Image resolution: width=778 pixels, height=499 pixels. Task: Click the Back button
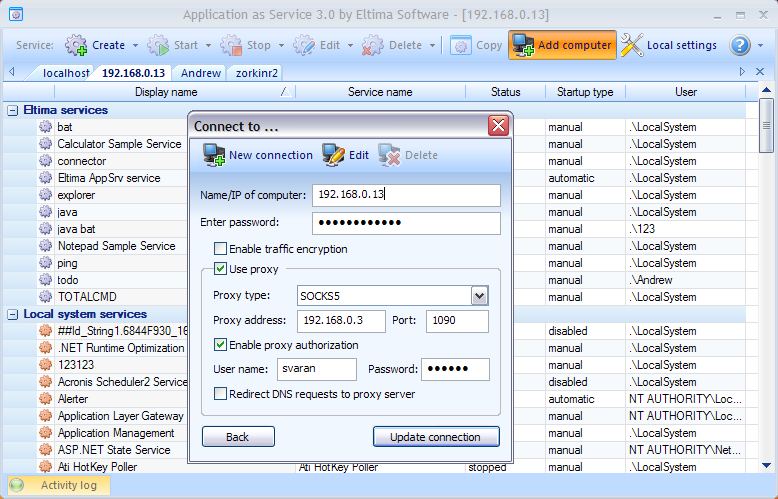(x=238, y=437)
